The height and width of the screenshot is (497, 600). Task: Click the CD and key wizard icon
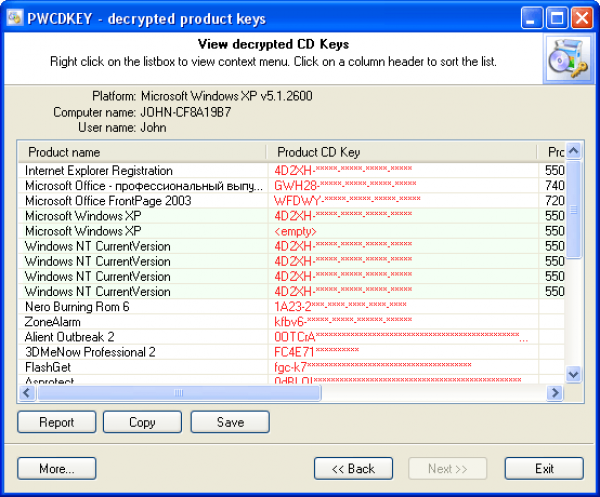click(x=563, y=59)
